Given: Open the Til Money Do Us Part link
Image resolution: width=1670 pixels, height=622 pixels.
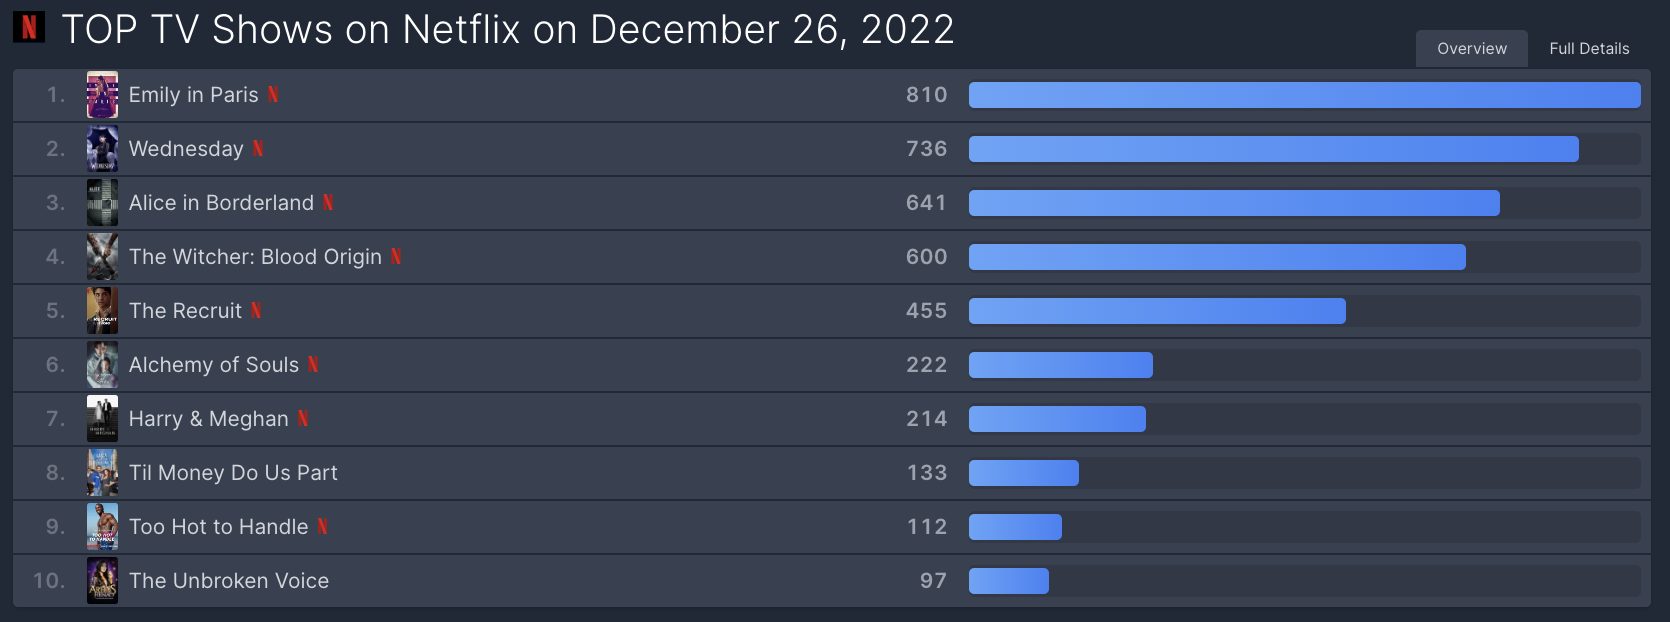Looking at the screenshot, I should click(233, 473).
